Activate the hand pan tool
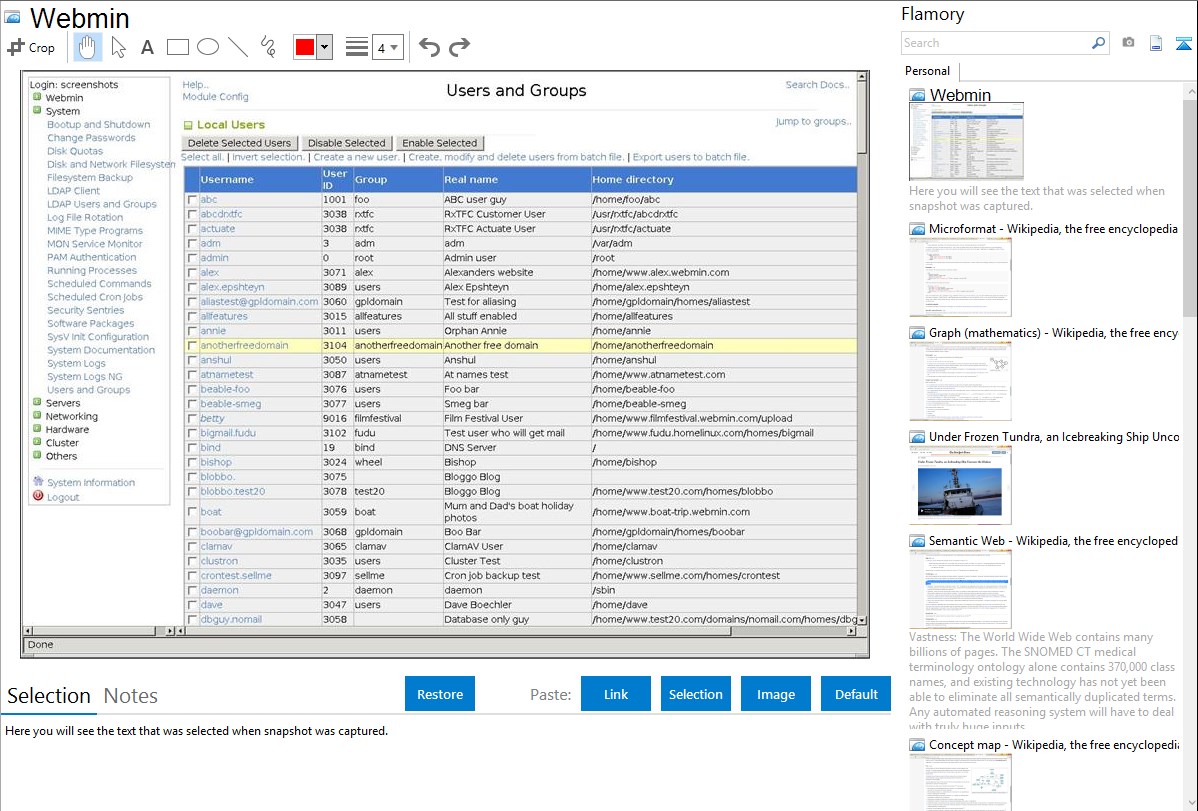Viewport: 1198px width, 811px height. tap(87, 47)
